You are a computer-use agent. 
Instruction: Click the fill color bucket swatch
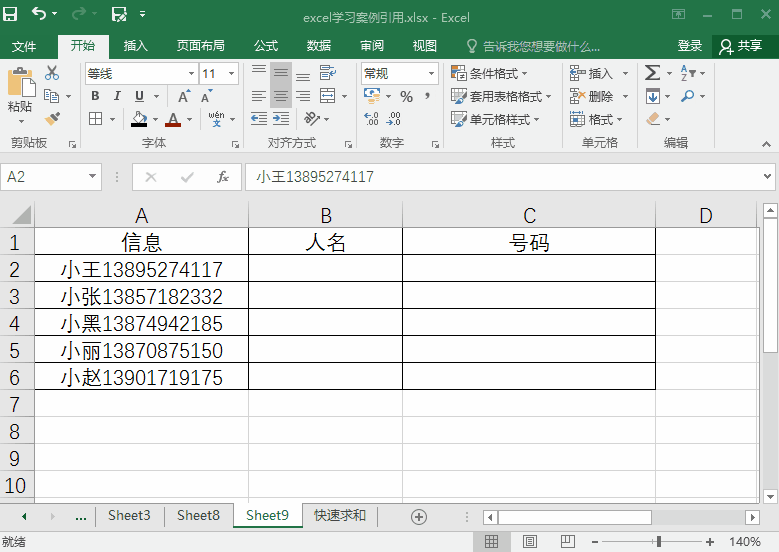(x=139, y=119)
